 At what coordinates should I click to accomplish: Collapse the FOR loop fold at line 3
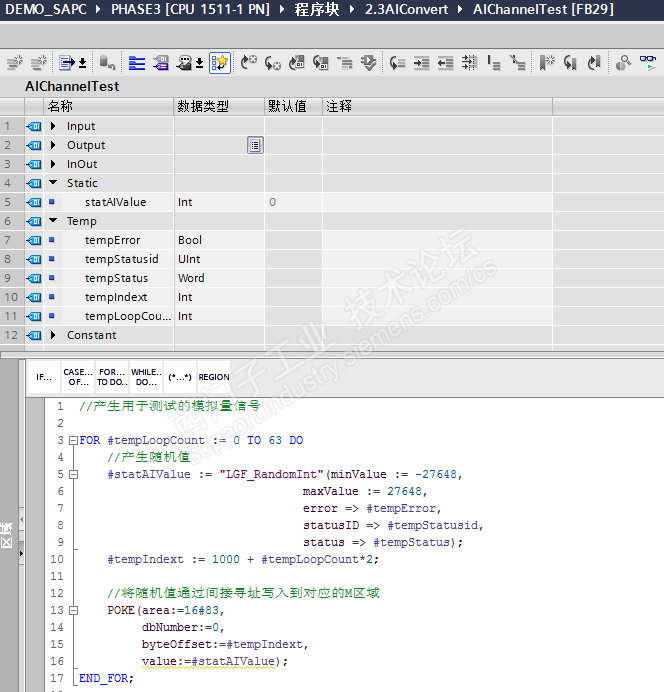(x=73, y=440)
